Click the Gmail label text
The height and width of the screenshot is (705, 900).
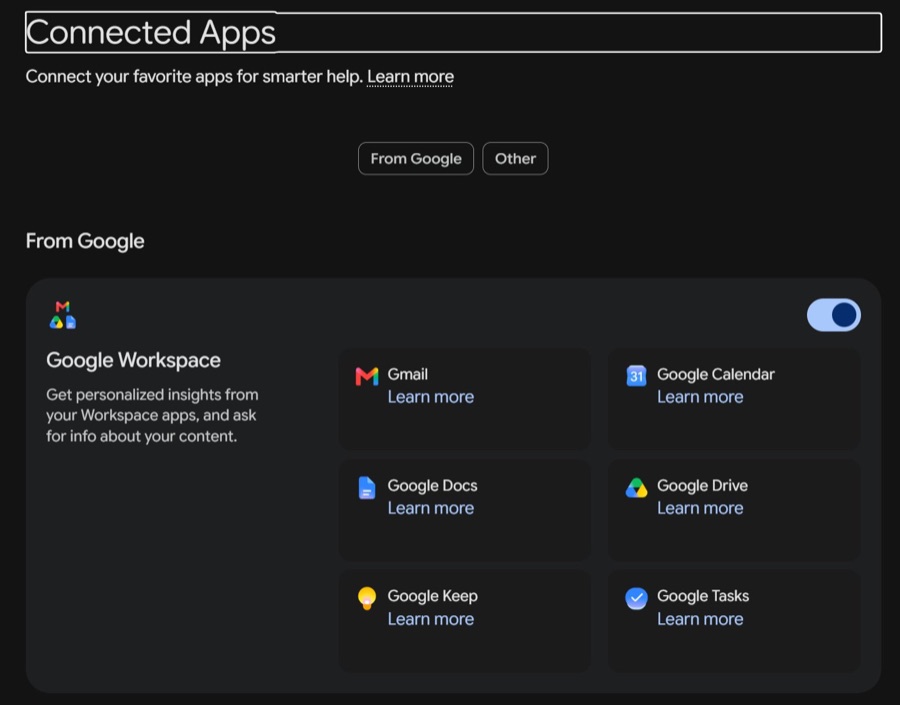pos(408,374)
